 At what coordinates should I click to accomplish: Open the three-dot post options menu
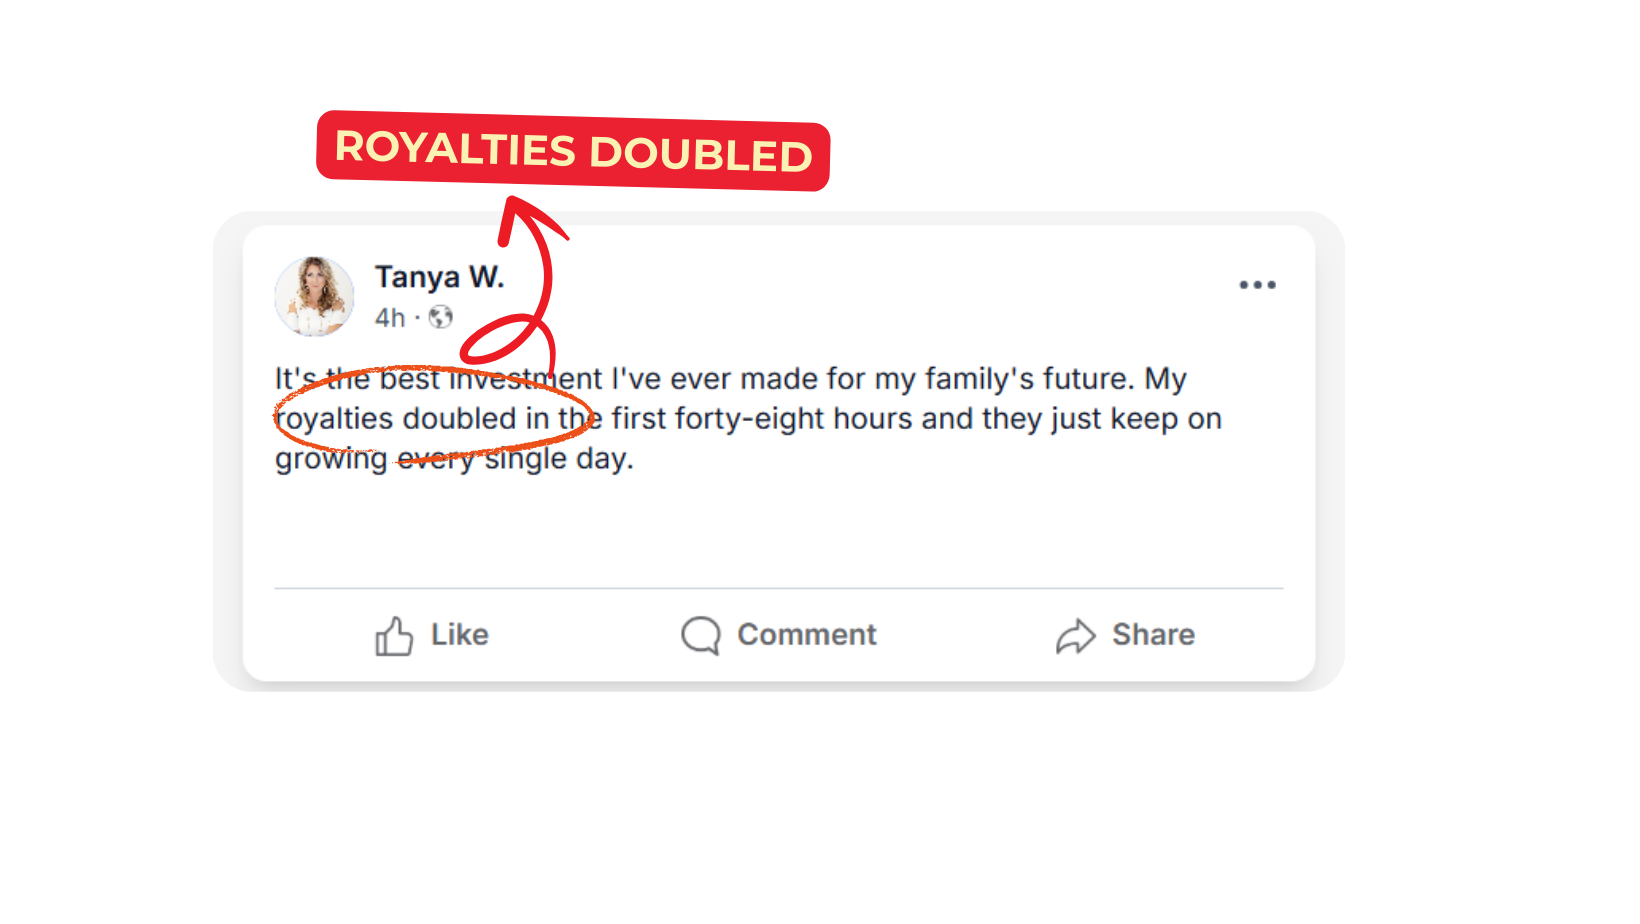pyautogui.click(x=1257, y=285)
